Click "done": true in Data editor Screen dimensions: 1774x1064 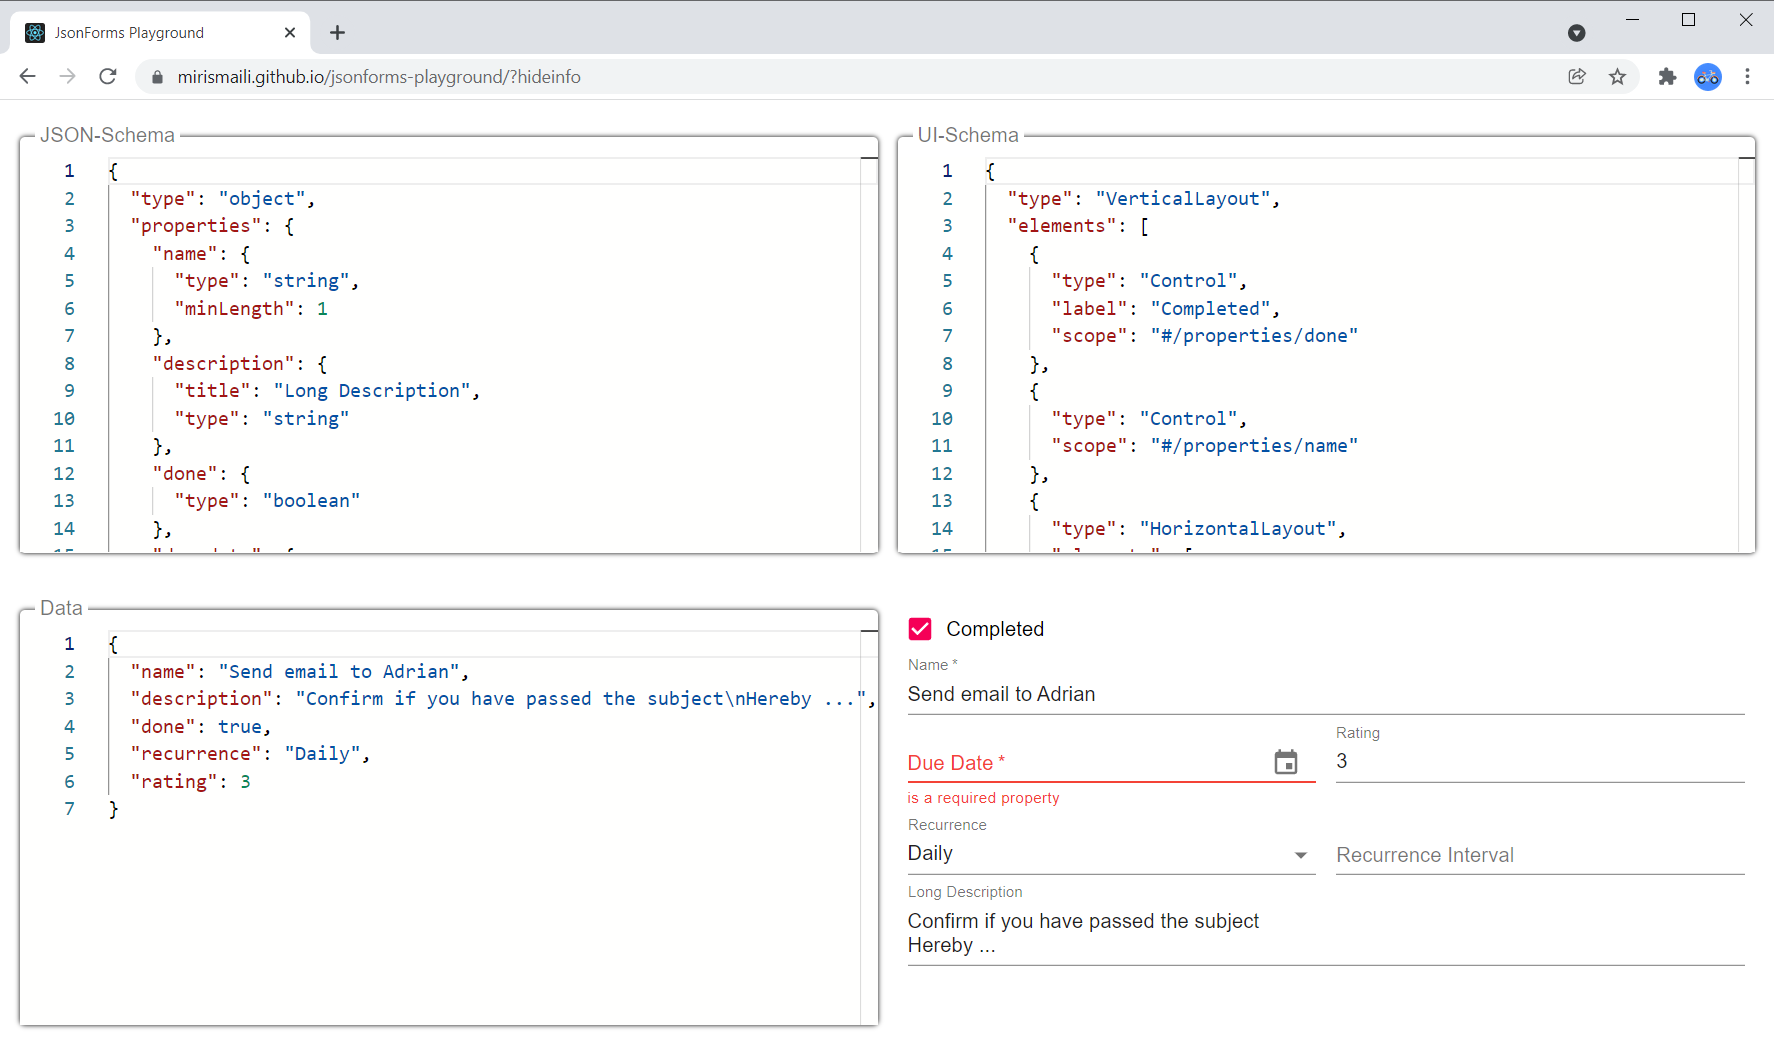click(x=201, y=727)
